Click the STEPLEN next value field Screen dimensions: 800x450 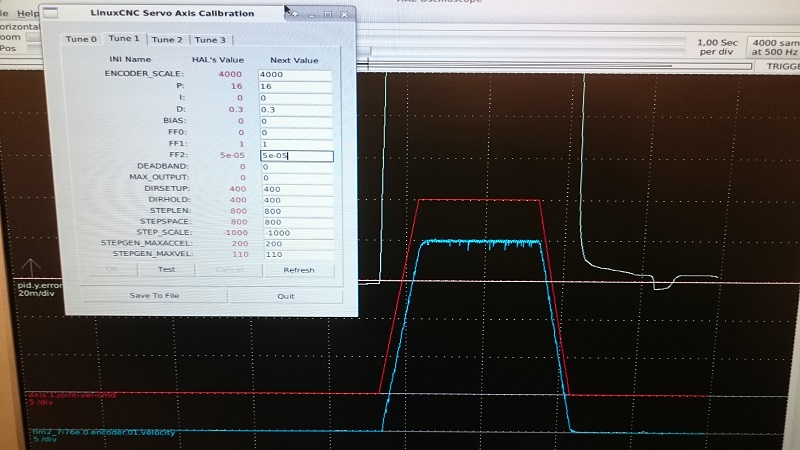pos(298,211)
